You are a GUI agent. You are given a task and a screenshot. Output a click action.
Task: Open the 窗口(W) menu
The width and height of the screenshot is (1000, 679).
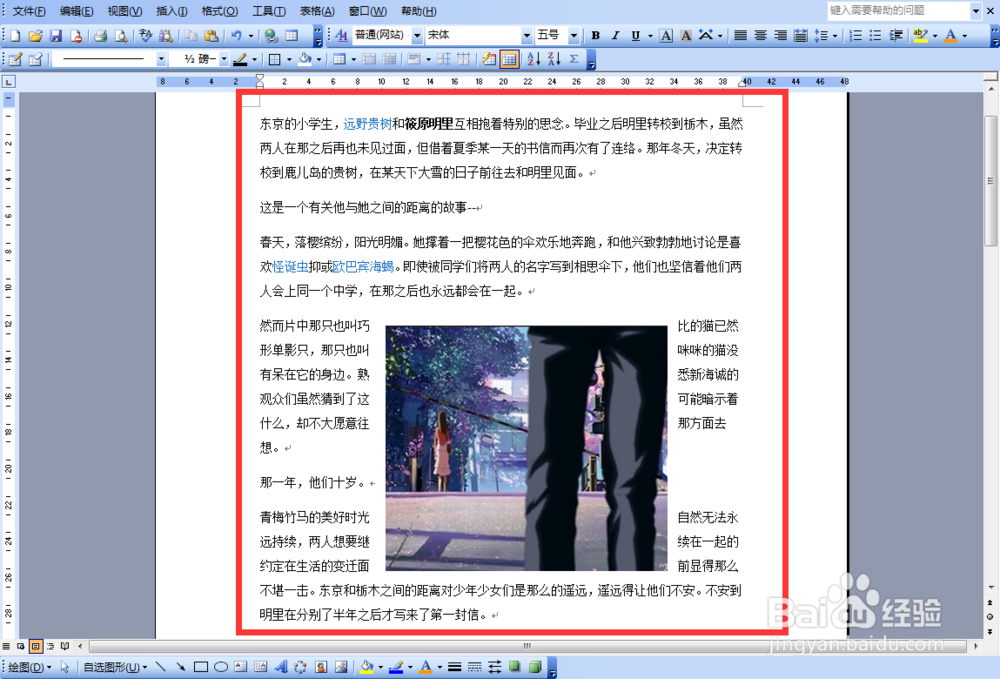point(367,11)
